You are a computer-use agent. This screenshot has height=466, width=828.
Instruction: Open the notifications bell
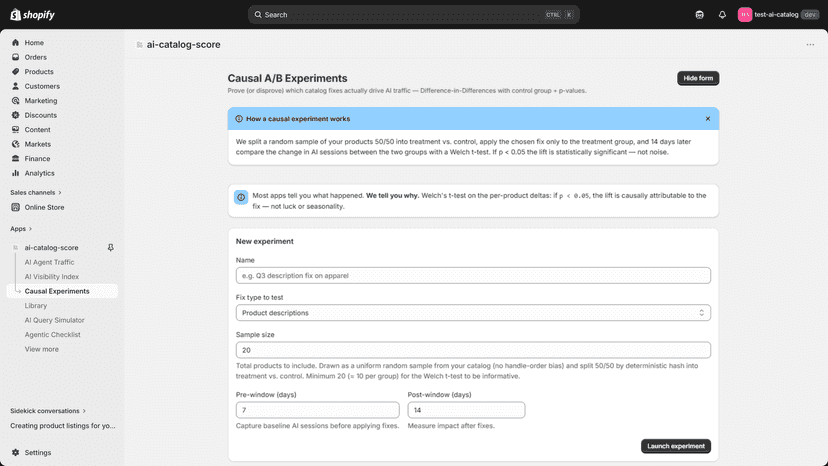(x=722, y=15)
